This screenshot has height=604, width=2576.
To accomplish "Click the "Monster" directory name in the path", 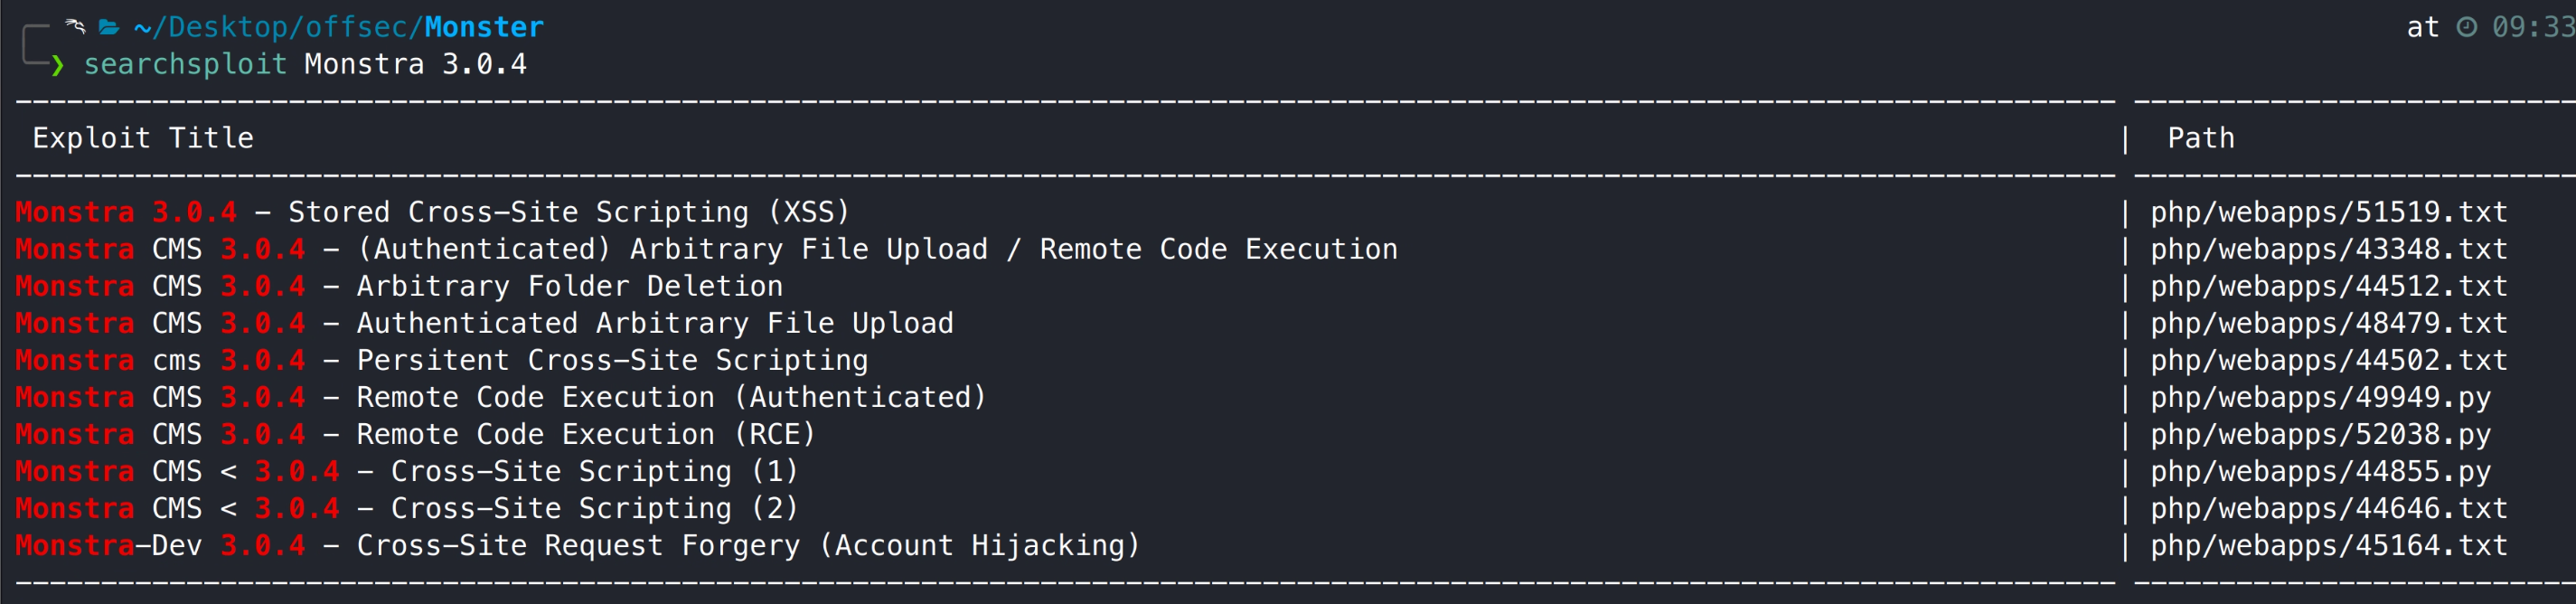I will pos(484,27).
